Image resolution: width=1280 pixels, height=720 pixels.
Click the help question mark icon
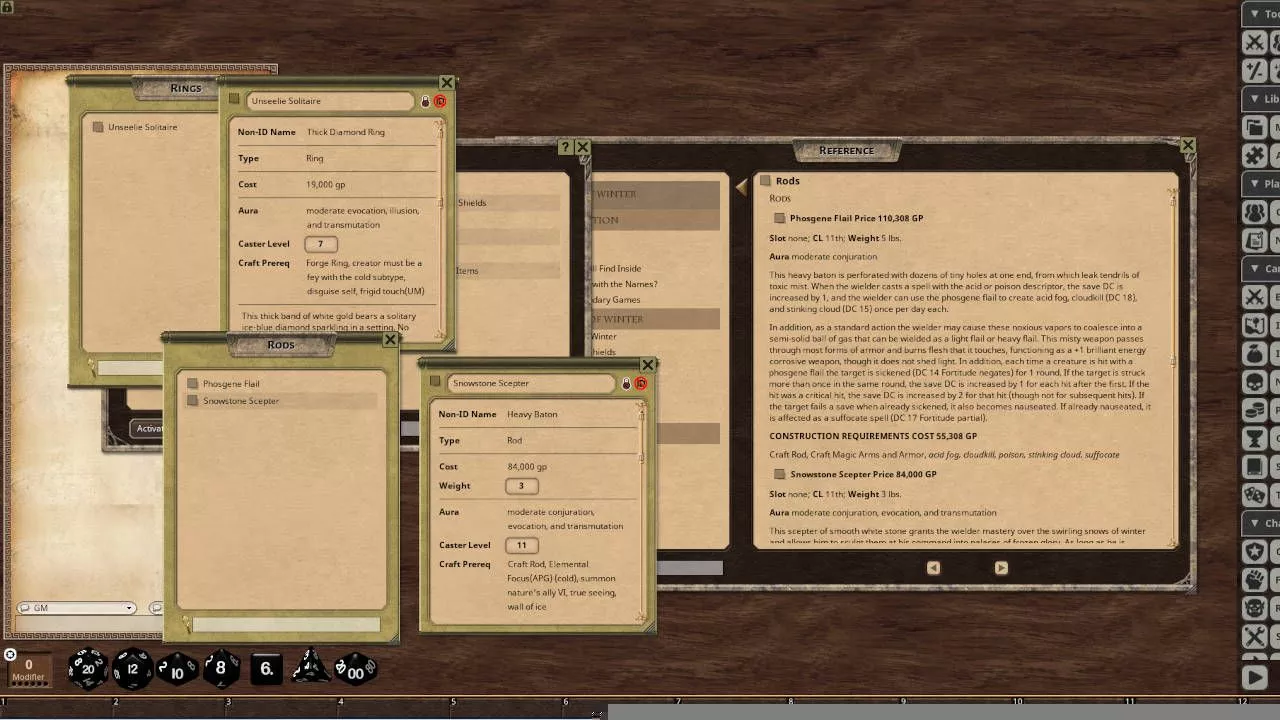pos(565,147)
